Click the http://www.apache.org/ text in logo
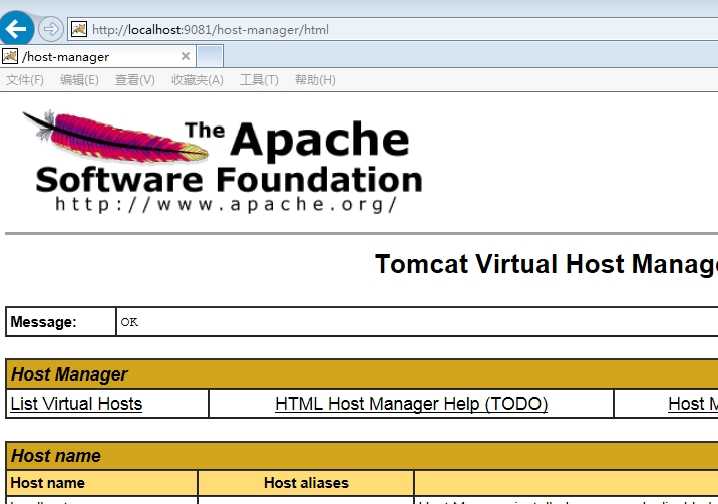 click(226, 205)
